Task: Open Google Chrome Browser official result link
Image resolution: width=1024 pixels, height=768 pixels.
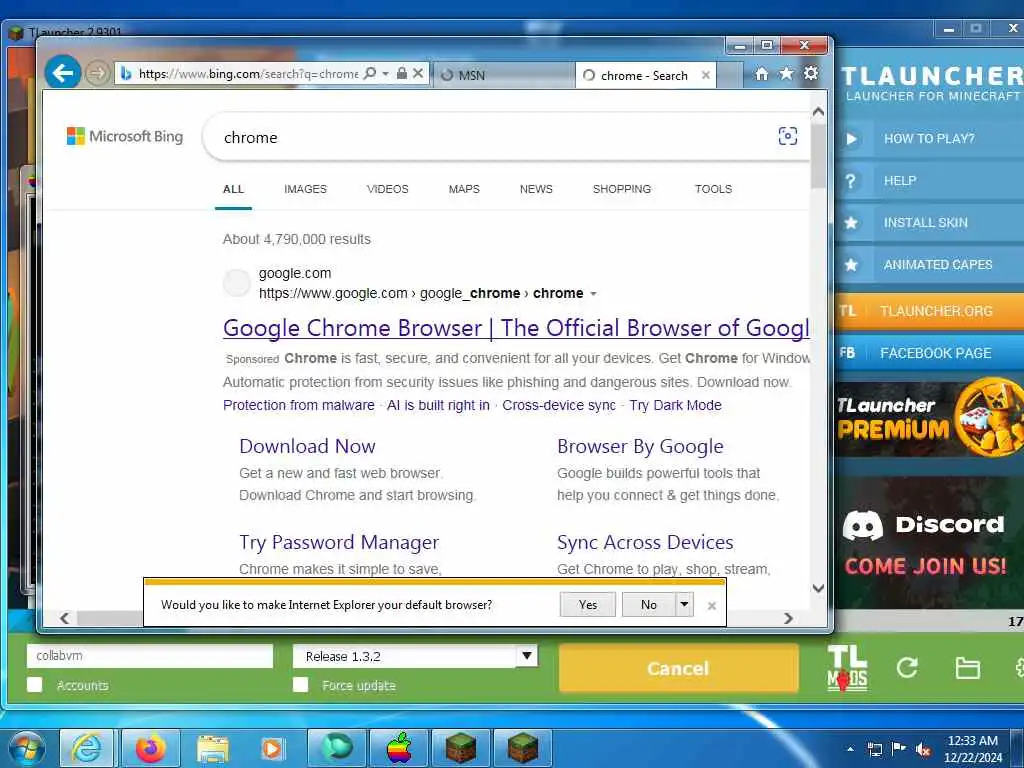Action: (516, 328)
